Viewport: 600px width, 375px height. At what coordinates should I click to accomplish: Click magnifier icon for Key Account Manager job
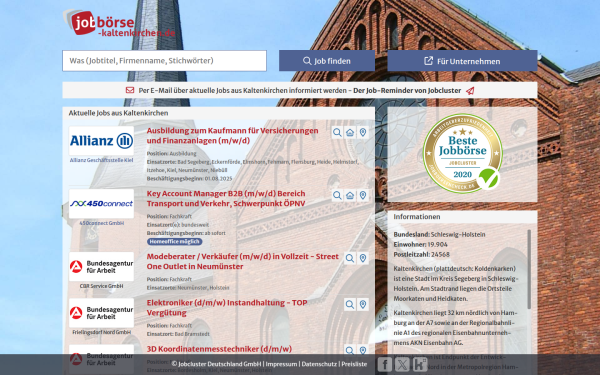pyautogui.click(x=337, y=195)
